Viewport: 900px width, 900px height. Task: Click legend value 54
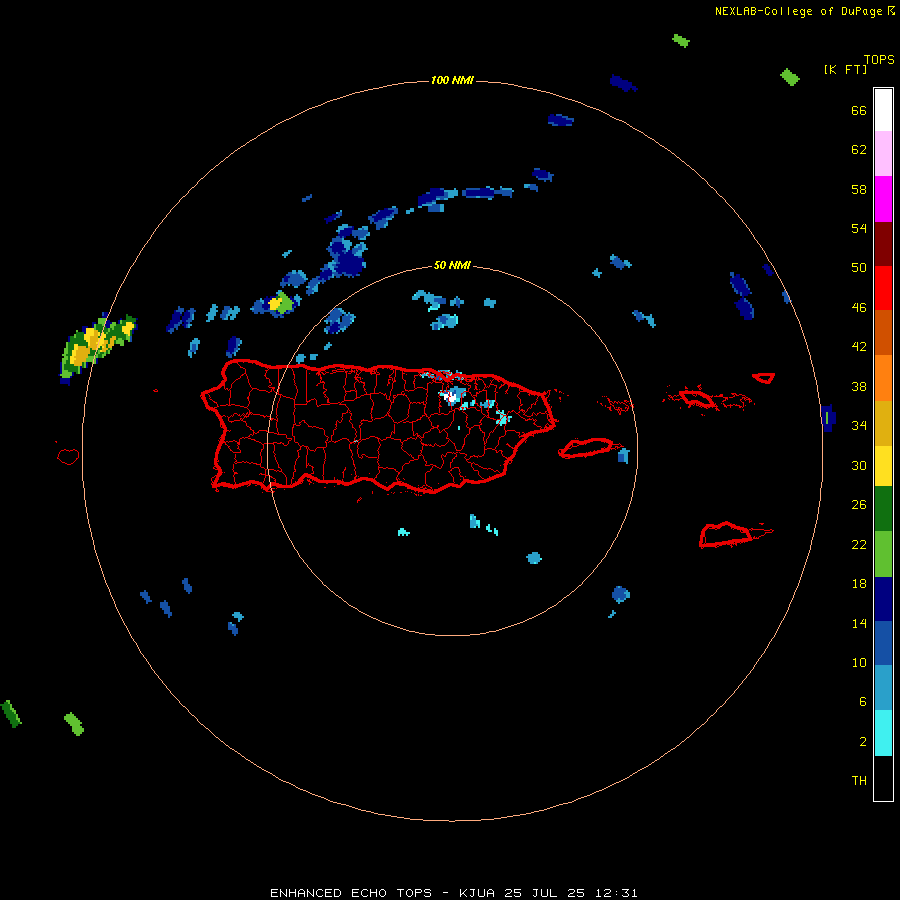point(859,228)
